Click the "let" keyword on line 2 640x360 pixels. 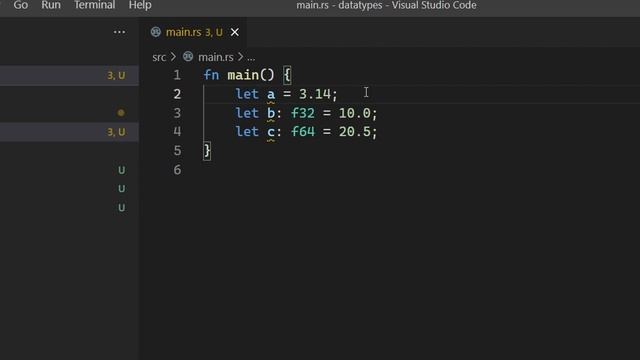(247, 94)
